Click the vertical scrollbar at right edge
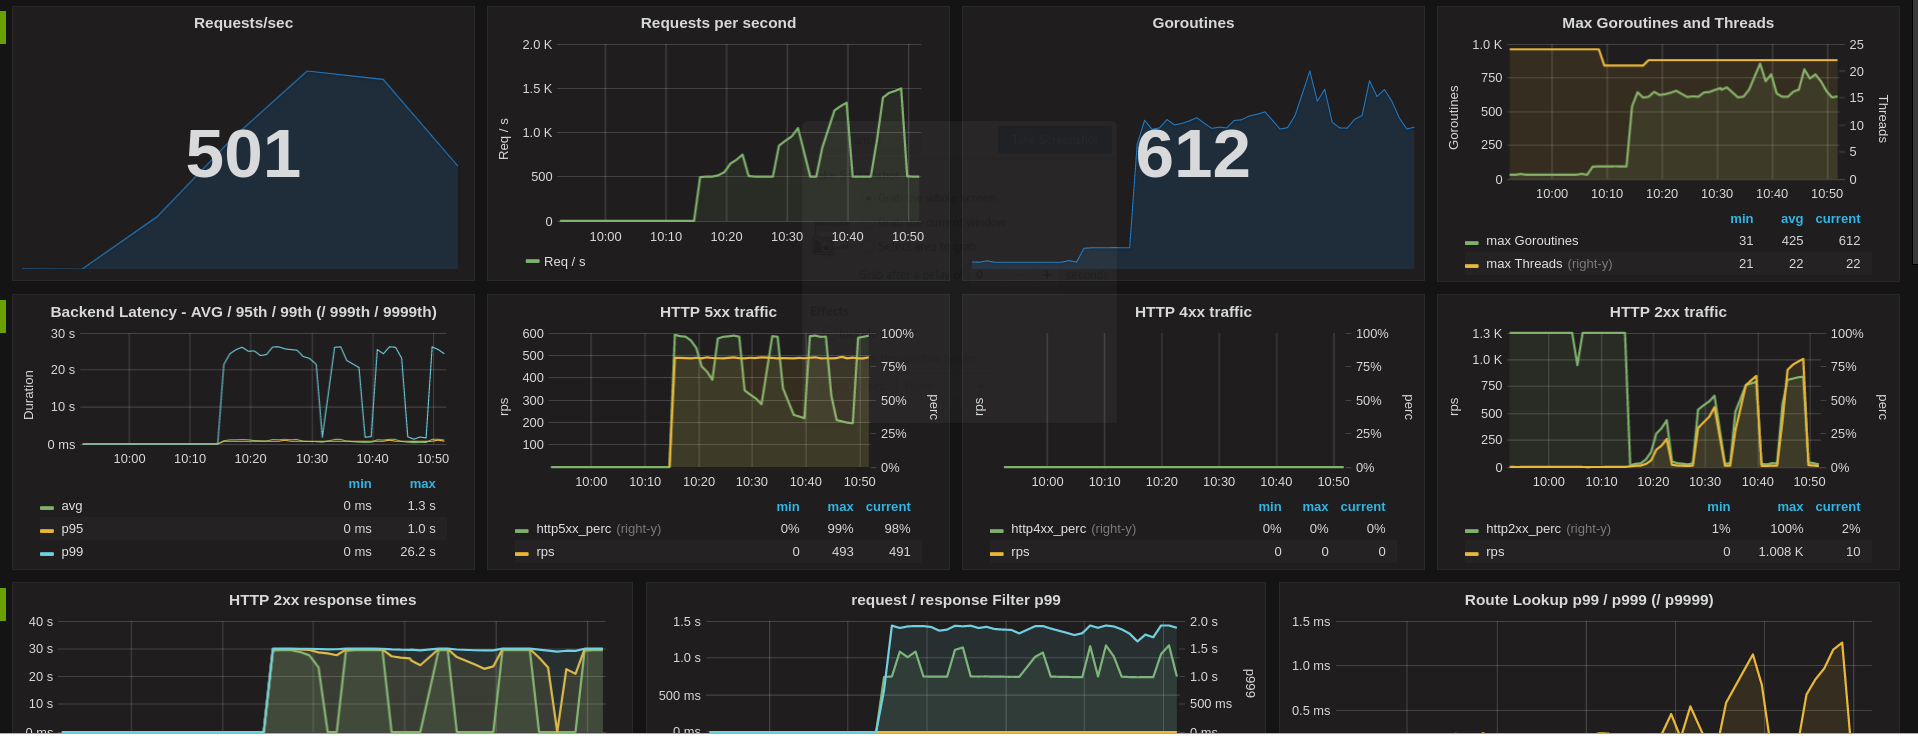Image resolution: width=1918 pixels, height=738 pixels. (1914, 130)
